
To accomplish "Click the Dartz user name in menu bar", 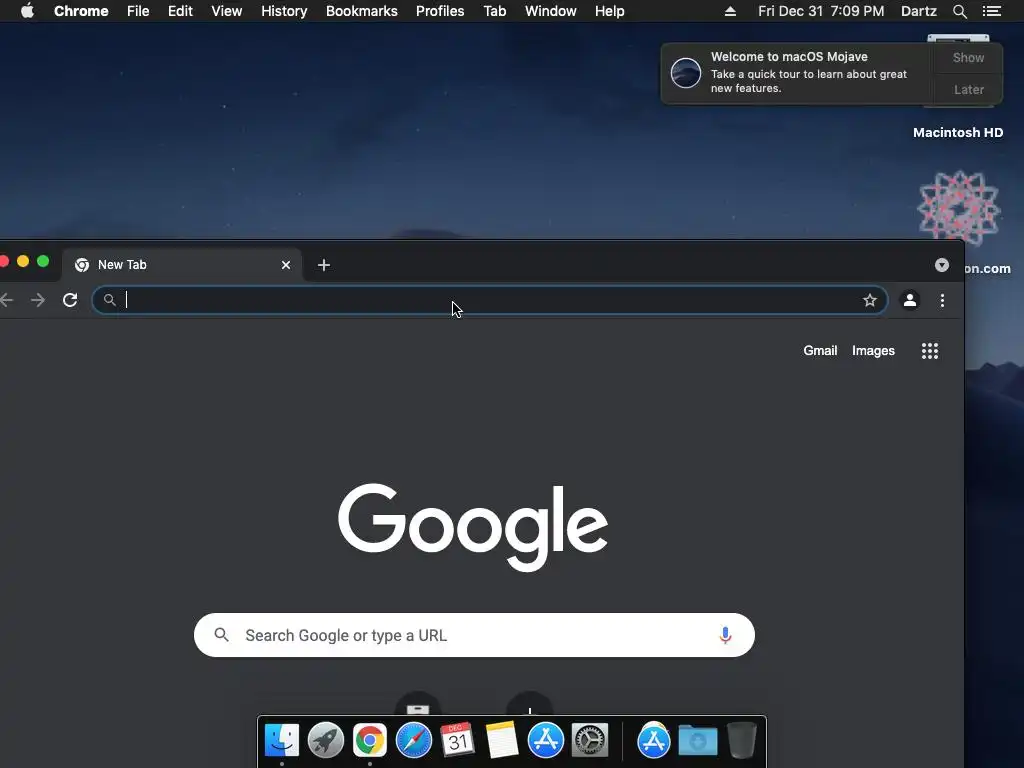I will (918, 11).
